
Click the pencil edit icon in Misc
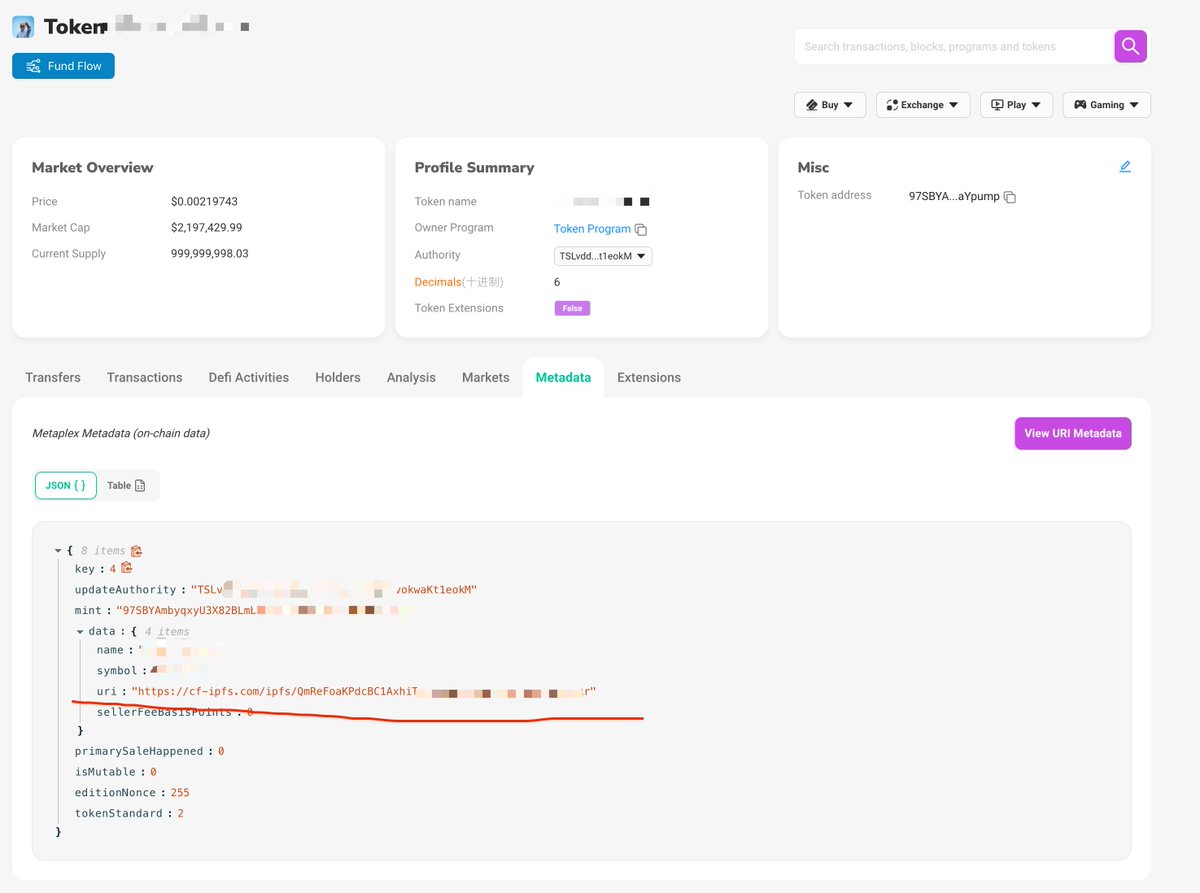[1125, 167]
